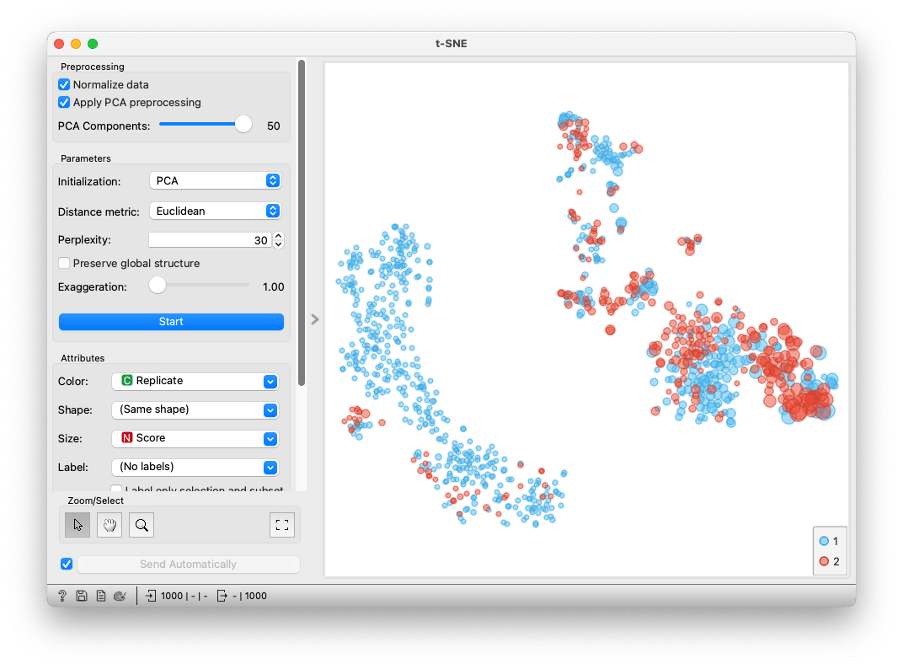Enable Preserve global structure
Image resolution: width=904 pixels, height=670 pixels.
(x=64, y=263)
